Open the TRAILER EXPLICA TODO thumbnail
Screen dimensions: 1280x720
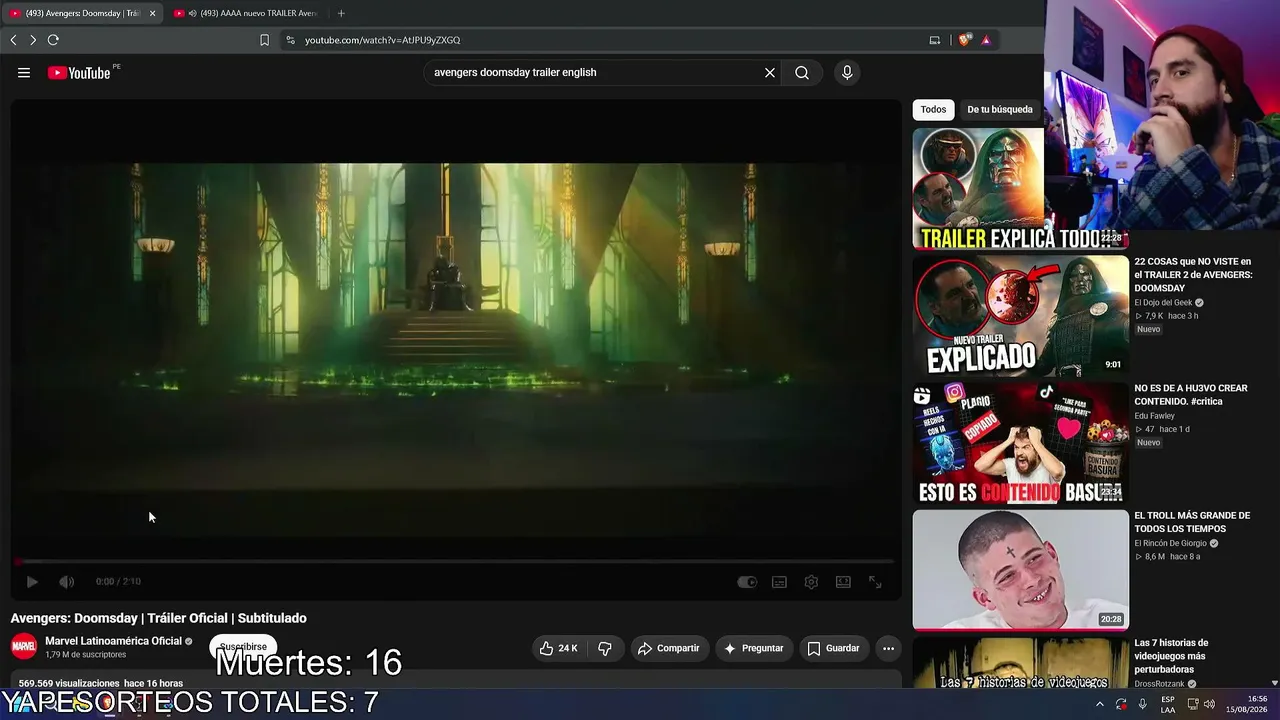coord(1020,188)
